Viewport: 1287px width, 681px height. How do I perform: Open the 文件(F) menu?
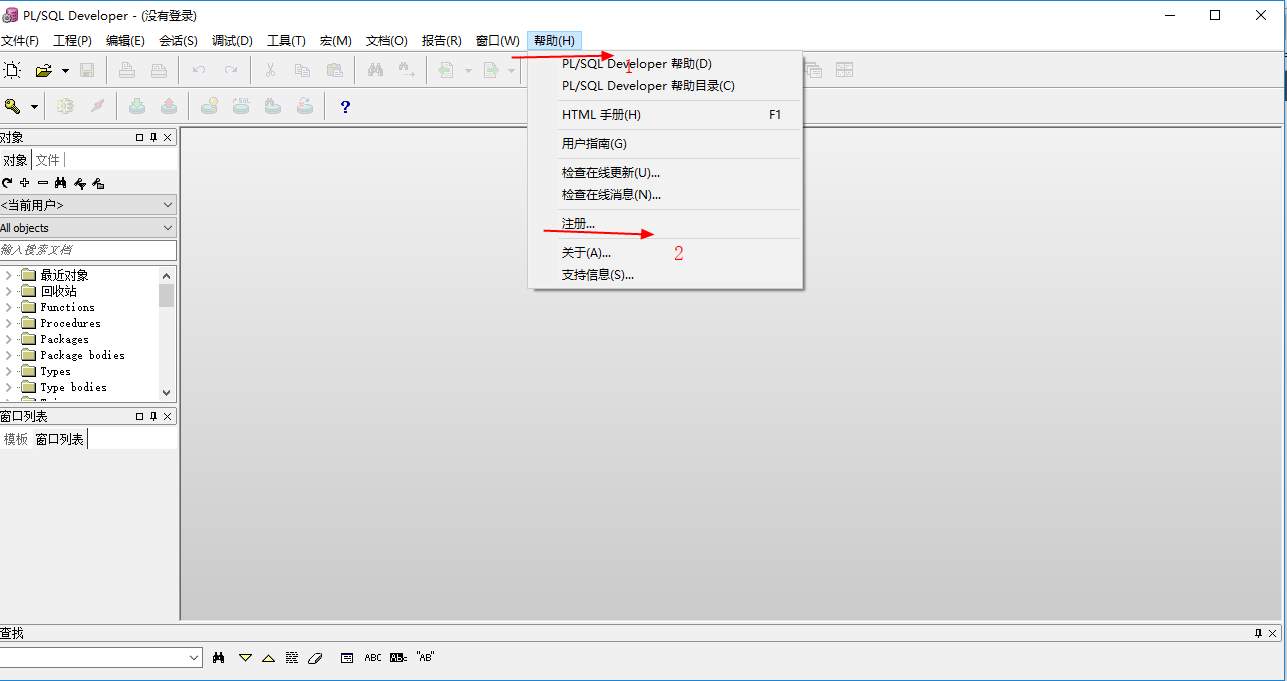[x=20, y=41]
